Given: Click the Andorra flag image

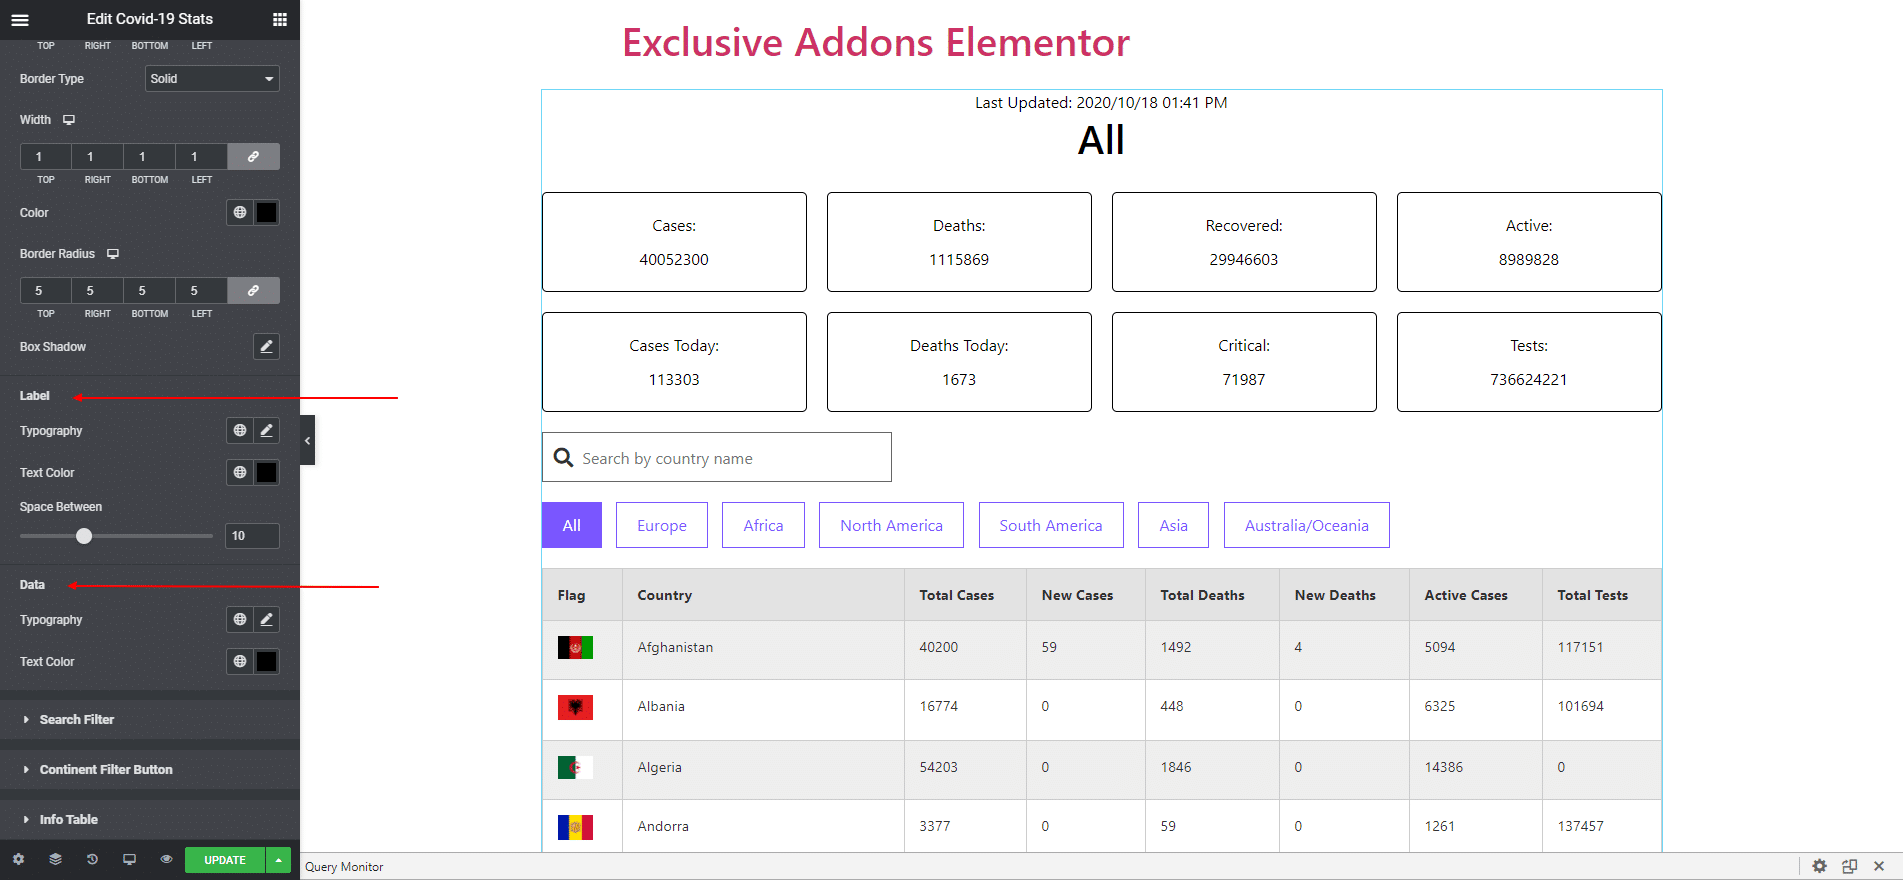Looking at the screenshot, I should coord(575,827).
